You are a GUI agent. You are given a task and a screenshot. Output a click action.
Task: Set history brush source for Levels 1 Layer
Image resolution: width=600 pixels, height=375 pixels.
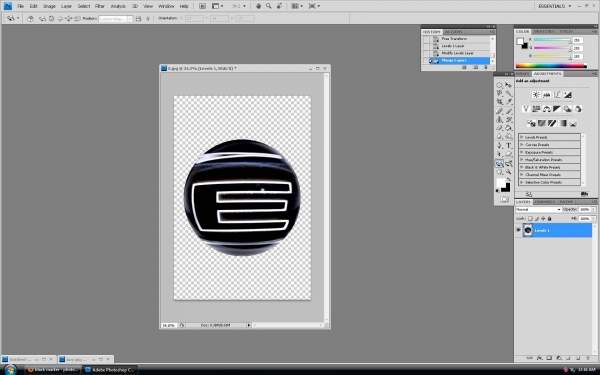coord(426,46)
